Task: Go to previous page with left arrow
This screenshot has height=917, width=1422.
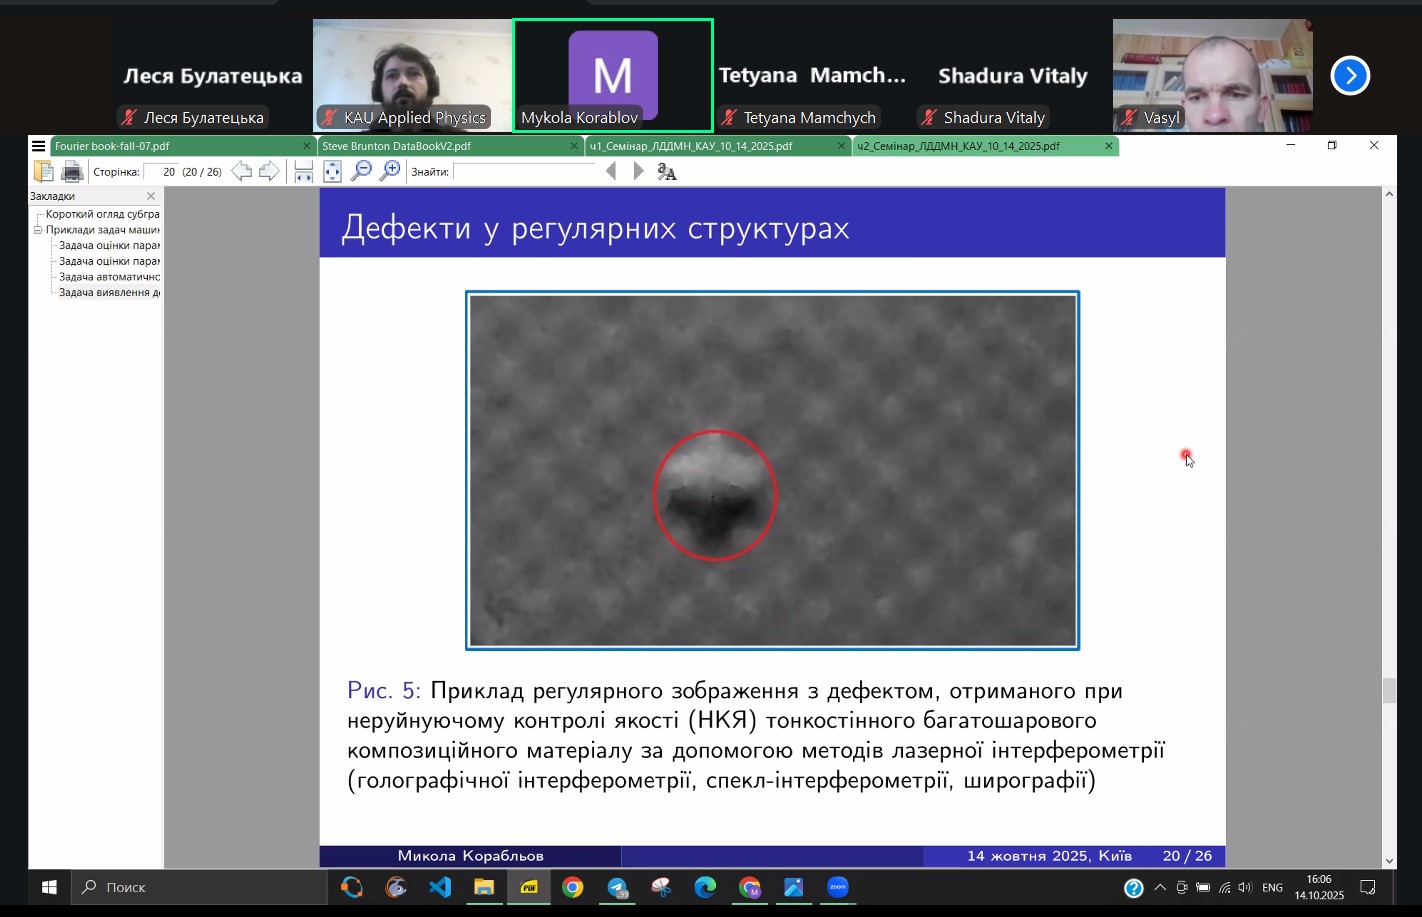Action: click(x=241, y=172)
